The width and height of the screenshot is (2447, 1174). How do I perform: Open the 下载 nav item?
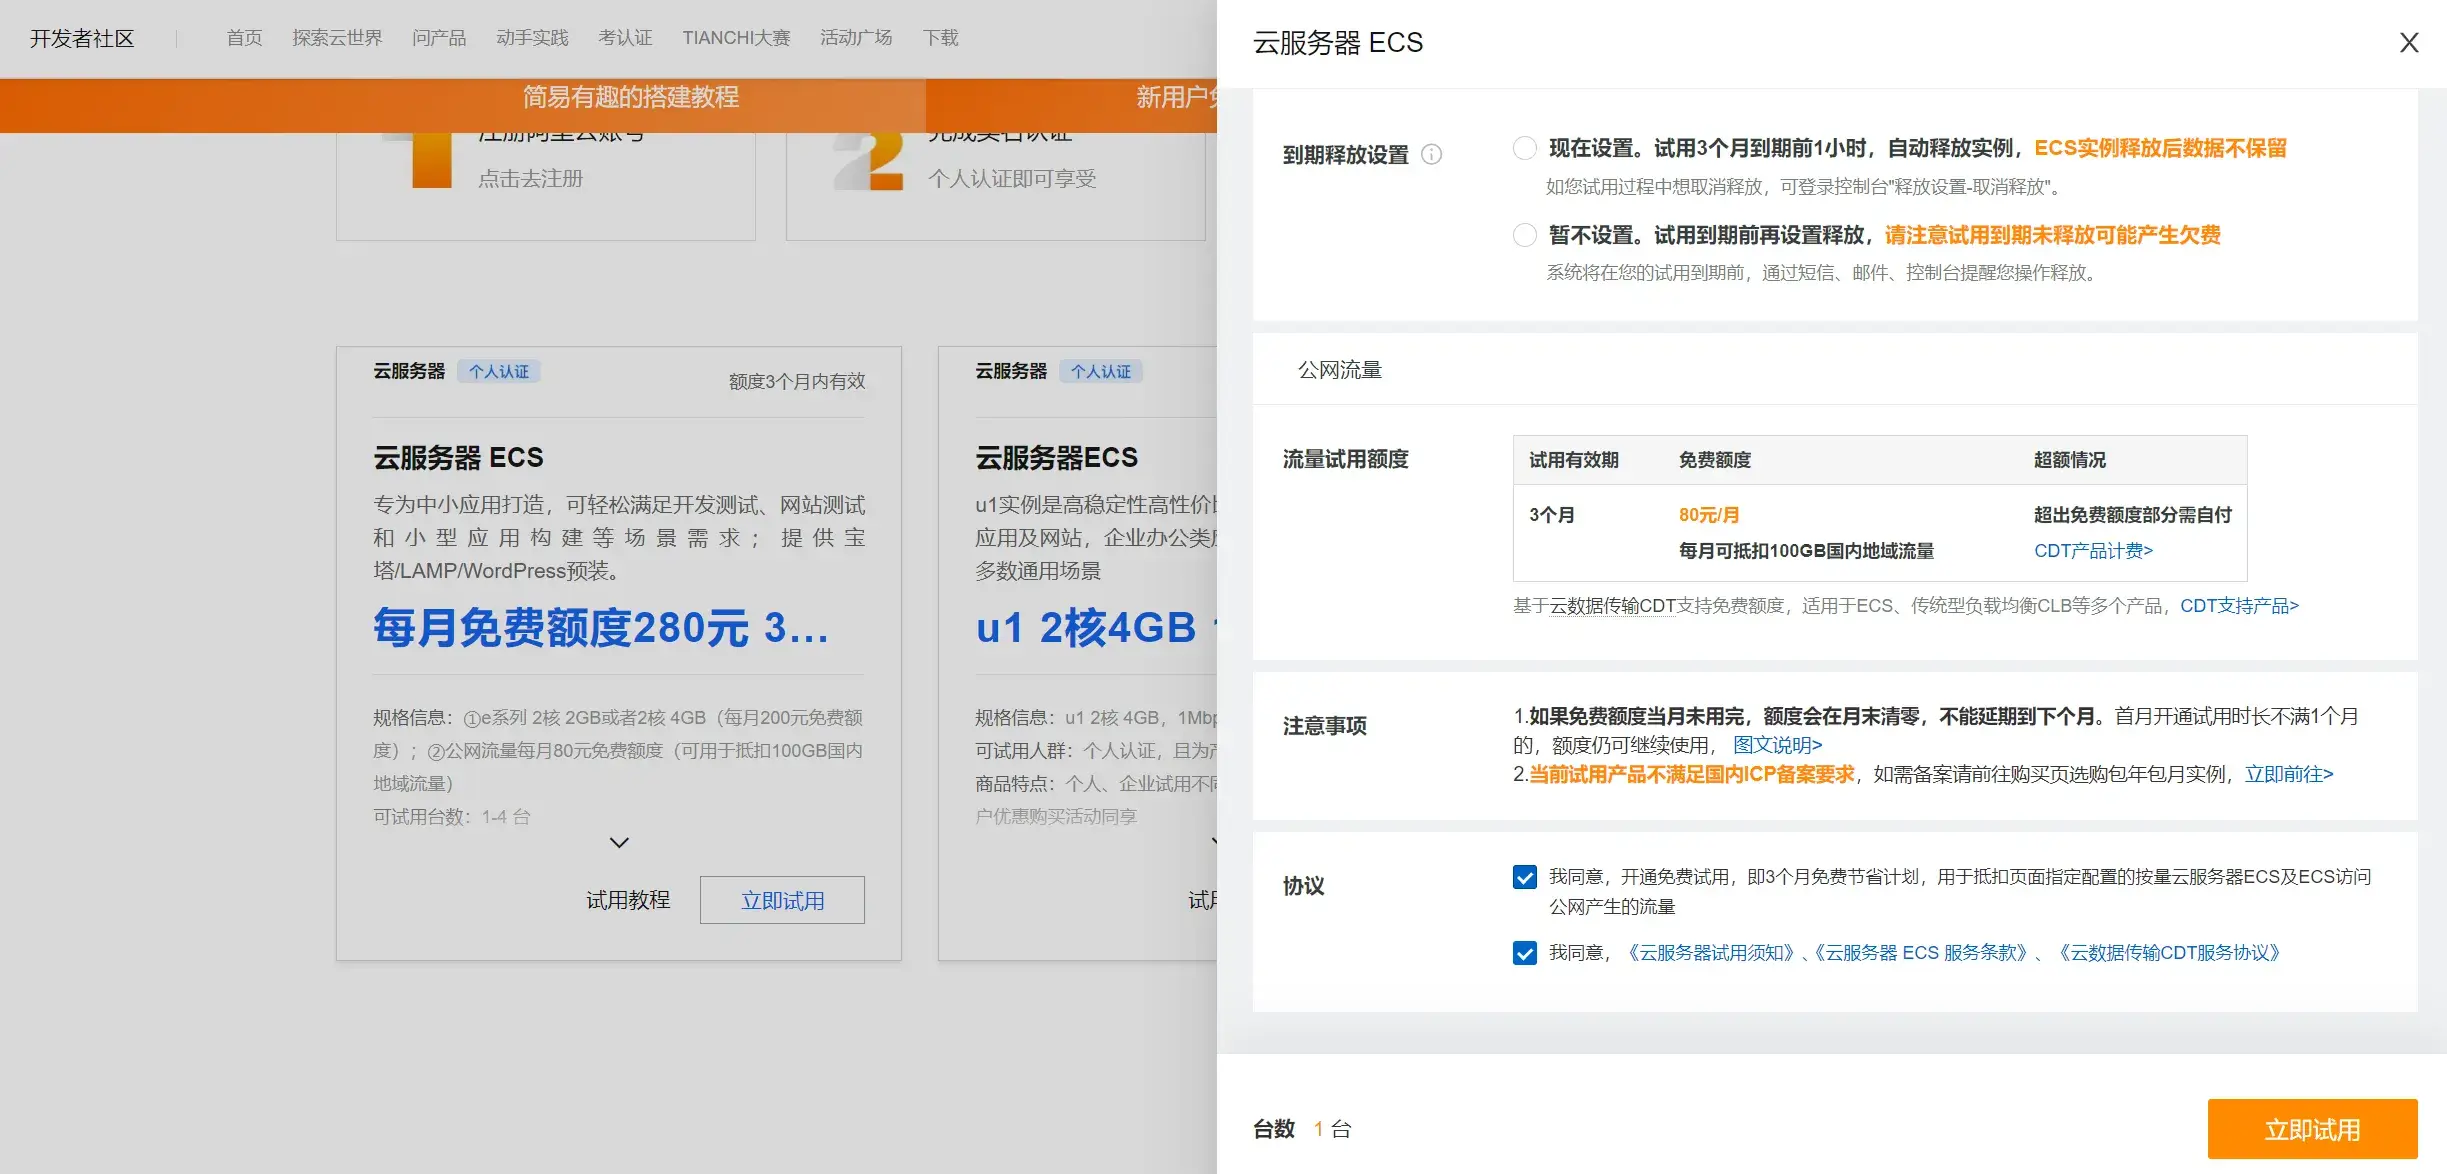click(x=940, y=38)
